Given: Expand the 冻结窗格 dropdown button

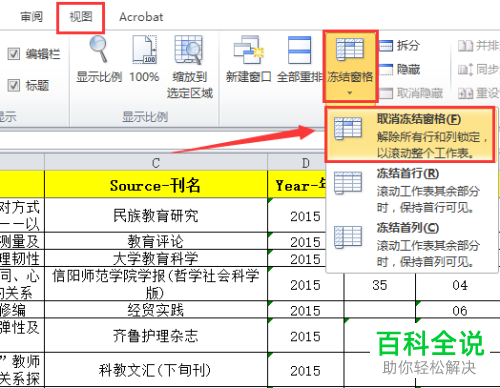Looking at the screenshot, I should coord(350,67).
